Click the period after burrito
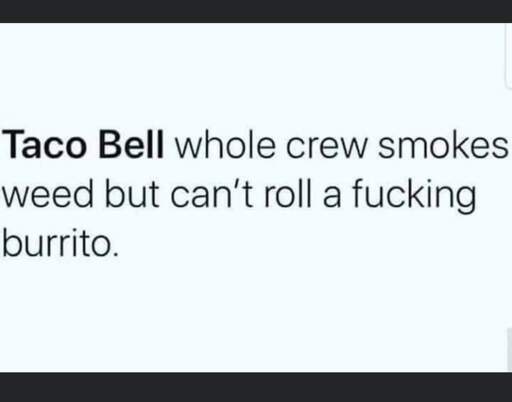This screenshot has width=512, height=402. (116, 255)
